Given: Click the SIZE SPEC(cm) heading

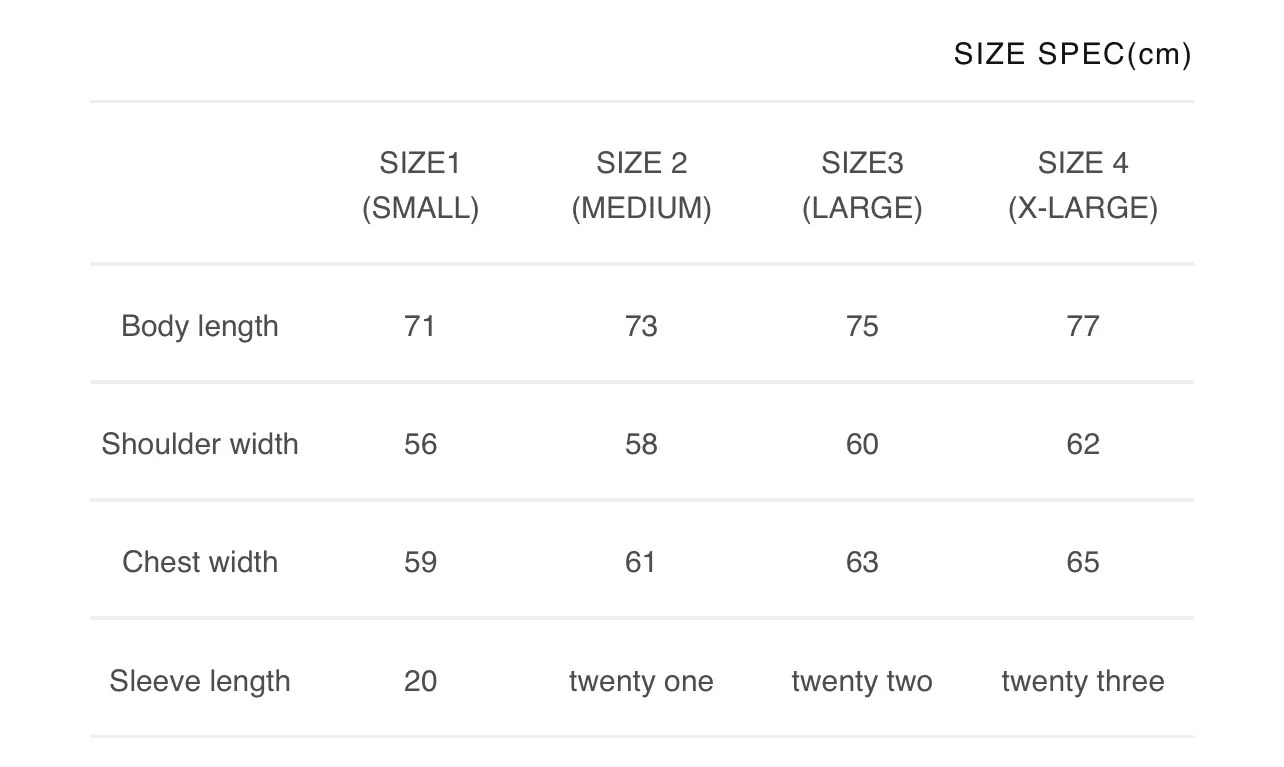Looking at the screenshot, I should [1072, 54].
